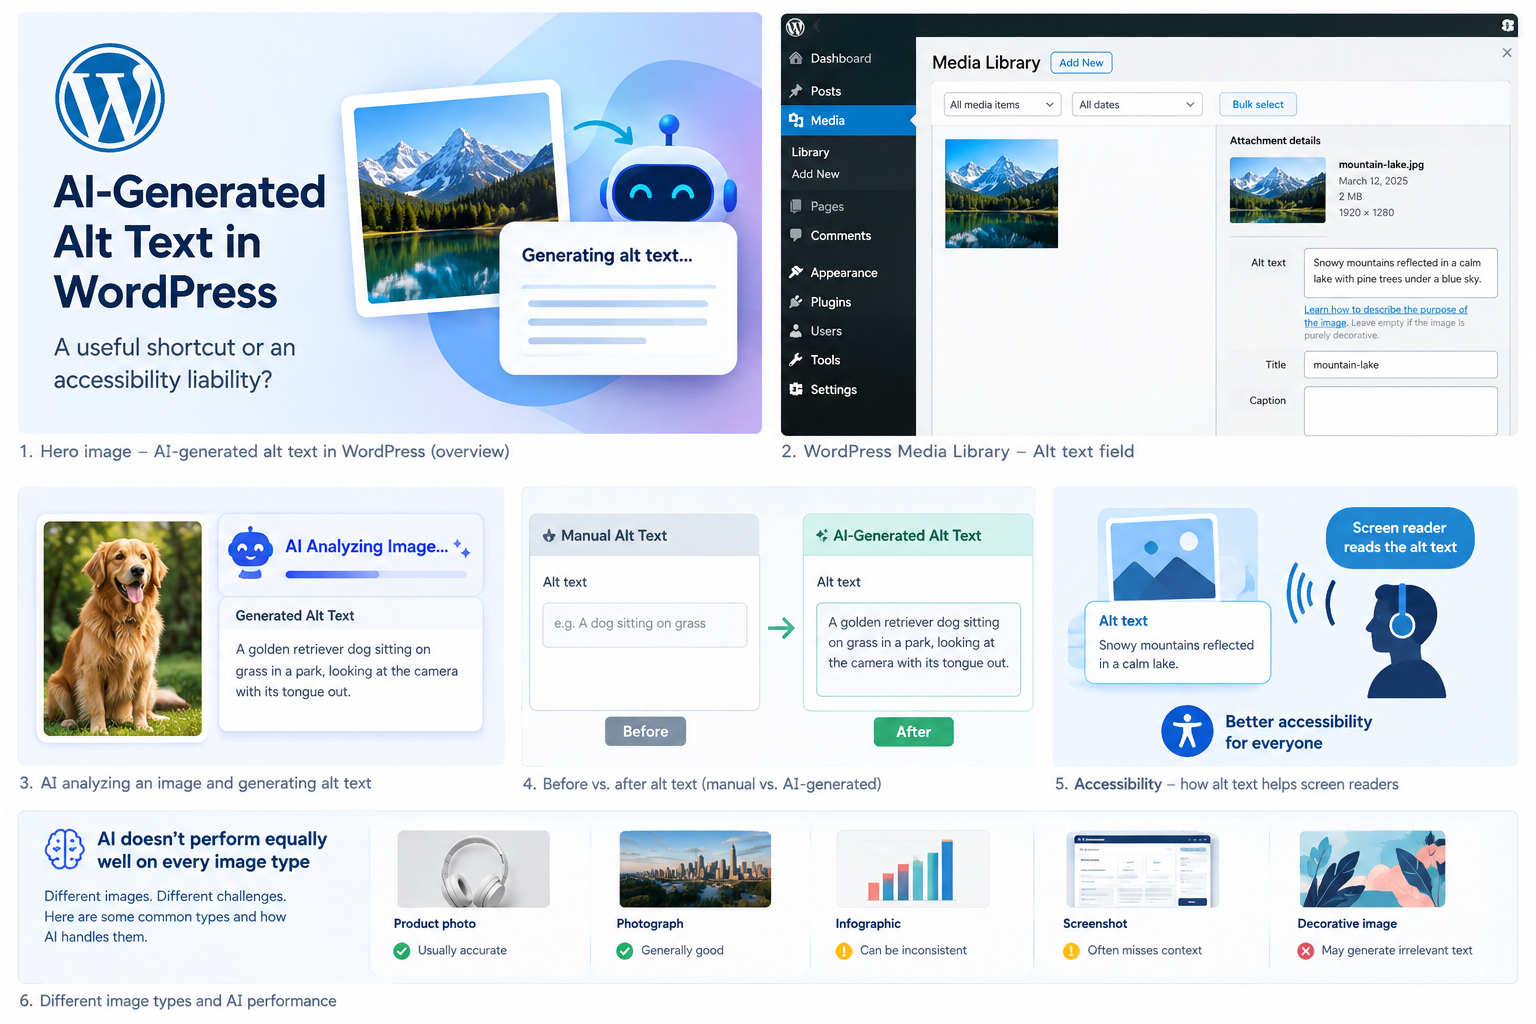Click the empty Caption field
Screen dimensions: 1536x1024
pos(1400,411)
